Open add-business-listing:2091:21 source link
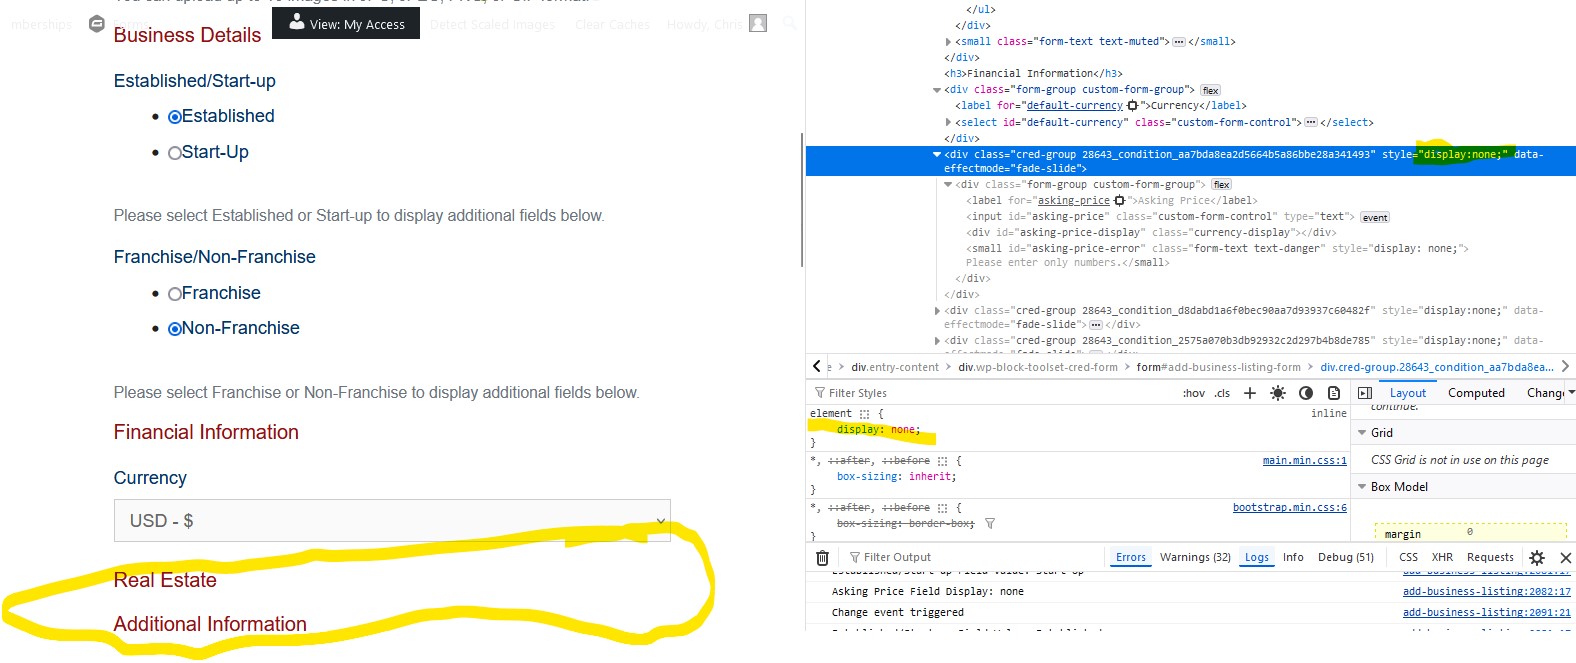Image resolution: width=1576 pixels, height=663 pixels. point(1486,613)
